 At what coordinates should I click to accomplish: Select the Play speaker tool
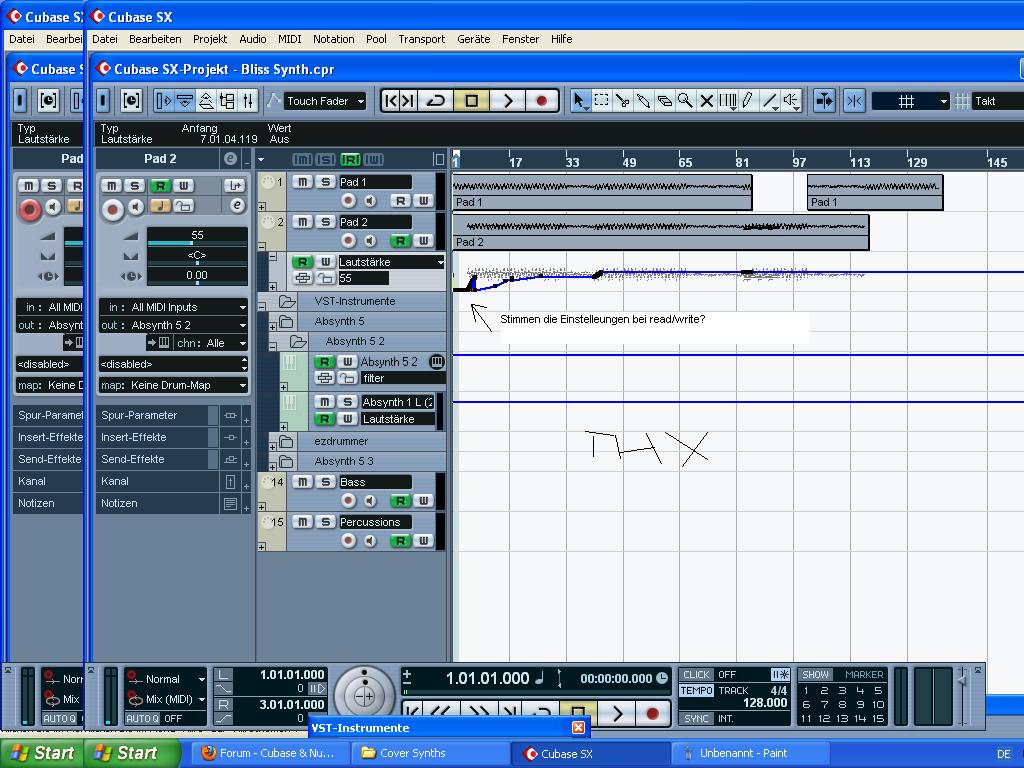click(792, 101)
